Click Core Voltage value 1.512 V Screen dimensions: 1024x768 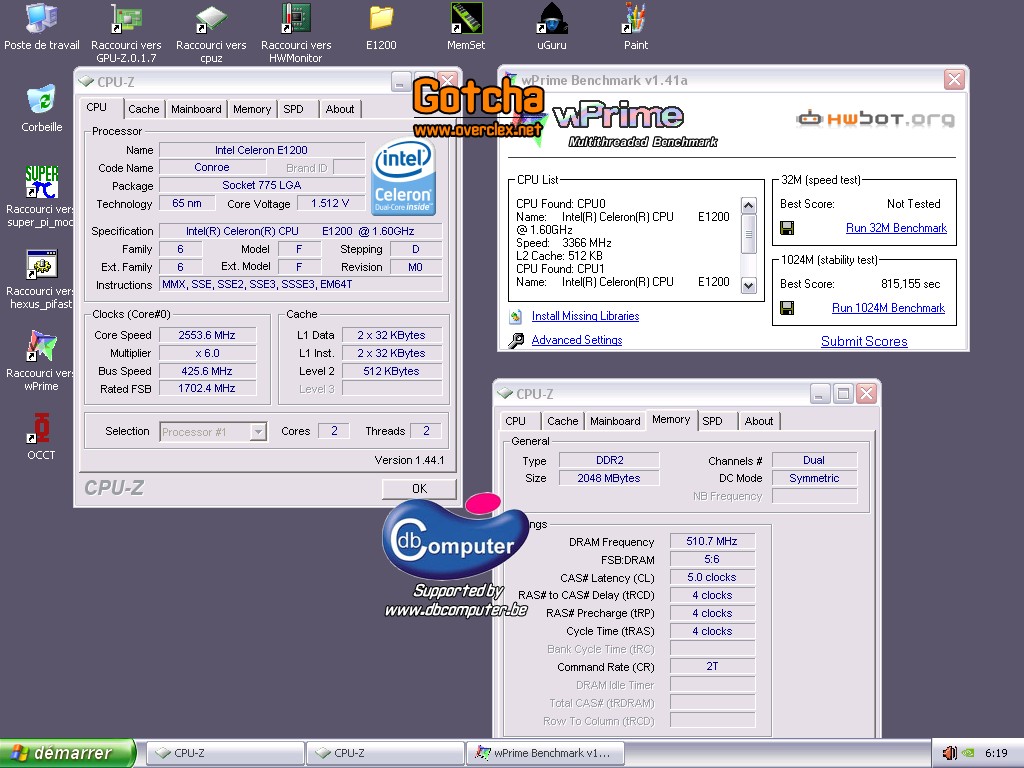coord(330,203)
